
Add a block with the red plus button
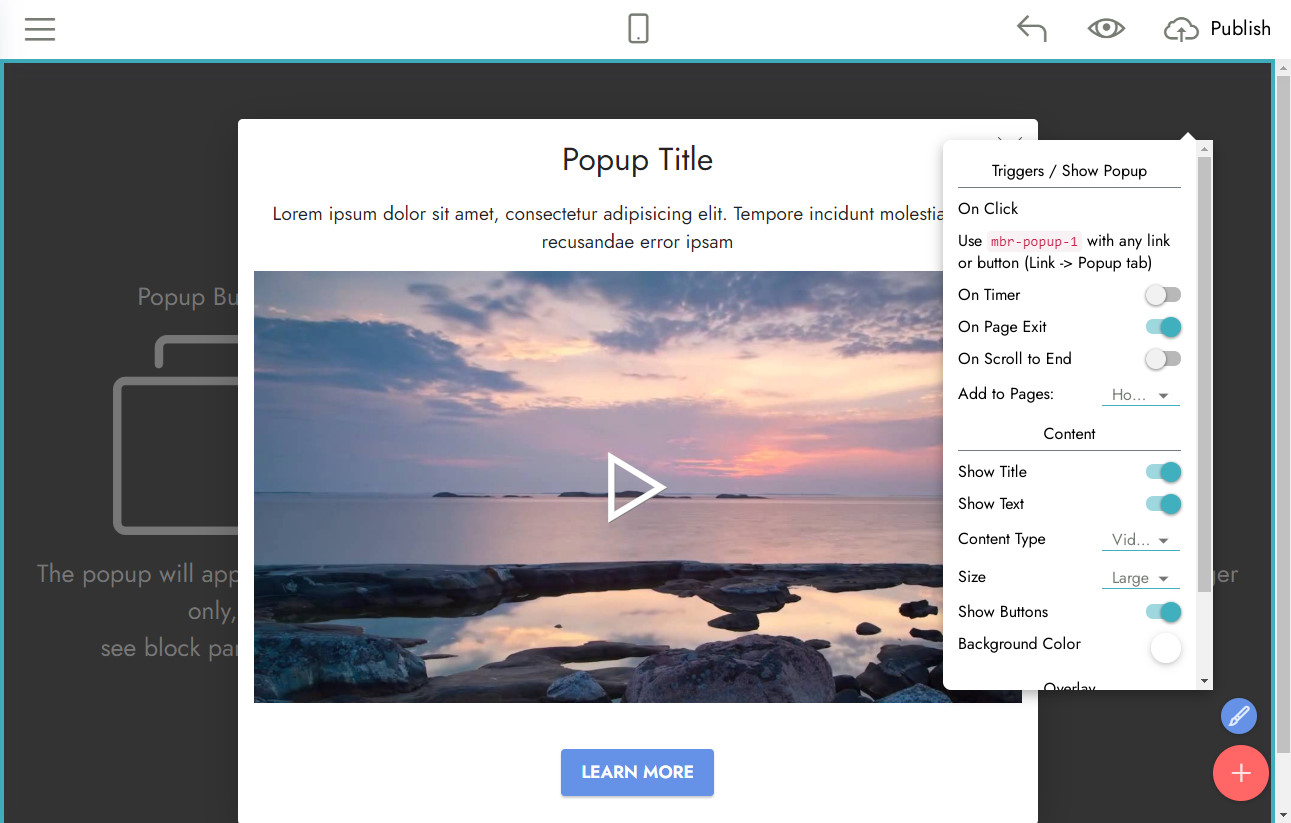coord(1240,773)
